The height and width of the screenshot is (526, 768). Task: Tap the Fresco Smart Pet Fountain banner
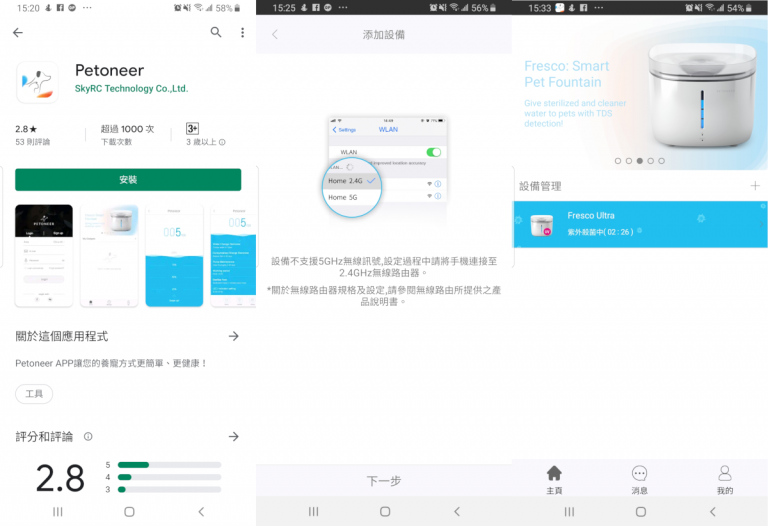[640, 93]
